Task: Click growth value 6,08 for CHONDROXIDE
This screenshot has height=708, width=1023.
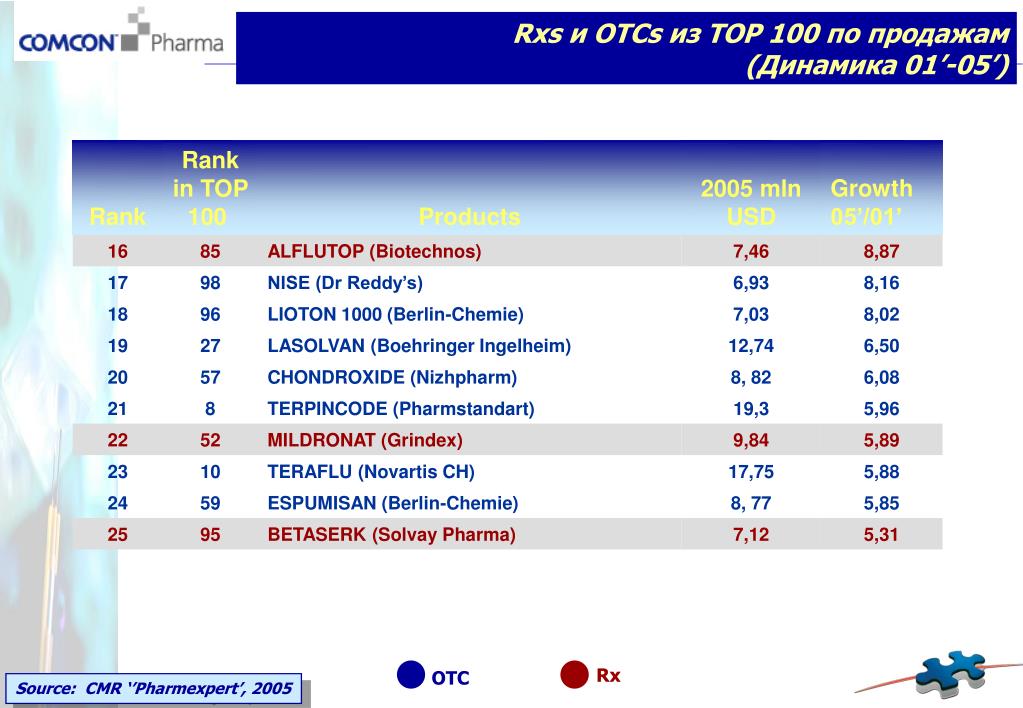Action: point(881,377)
